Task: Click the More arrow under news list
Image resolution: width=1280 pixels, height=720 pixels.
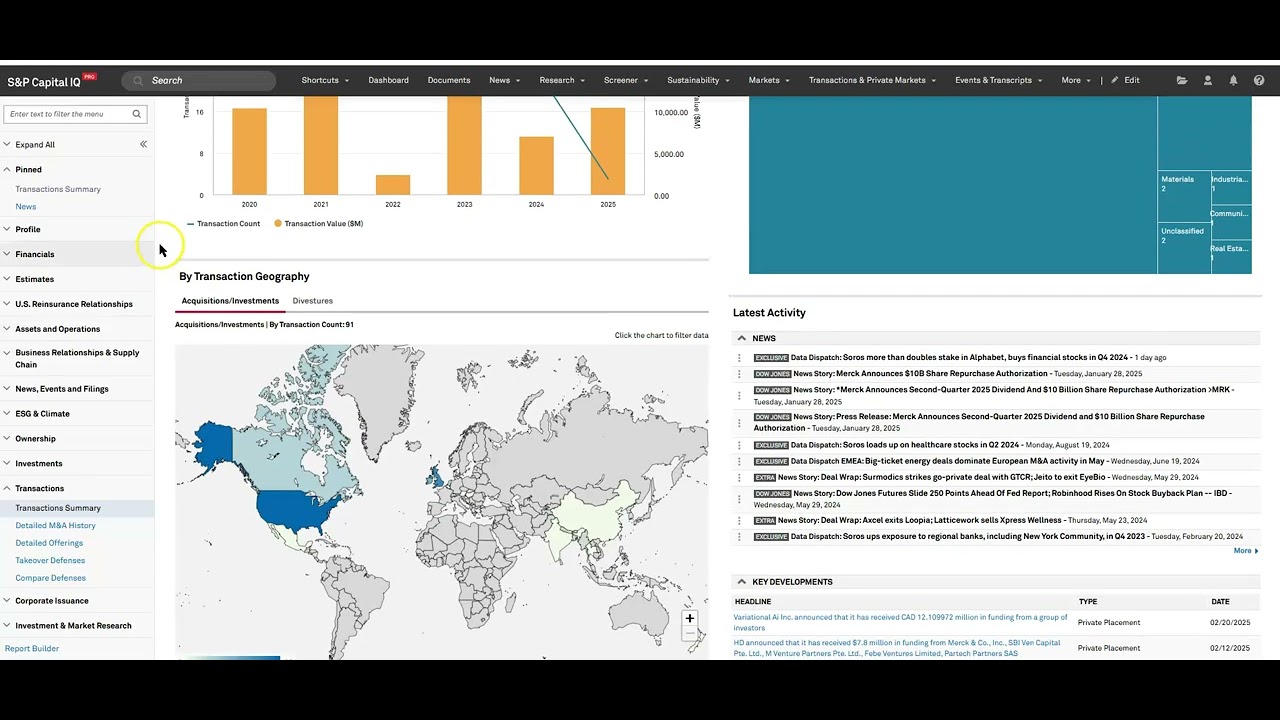Action: 1246,551
